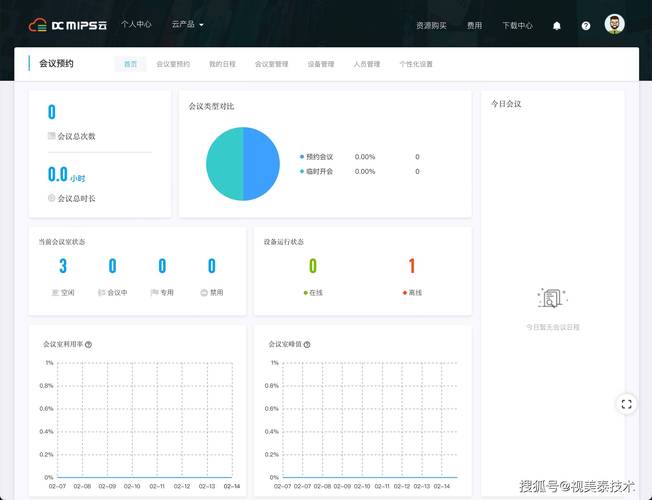Select the 首页 tab

(x=130, y=64)
